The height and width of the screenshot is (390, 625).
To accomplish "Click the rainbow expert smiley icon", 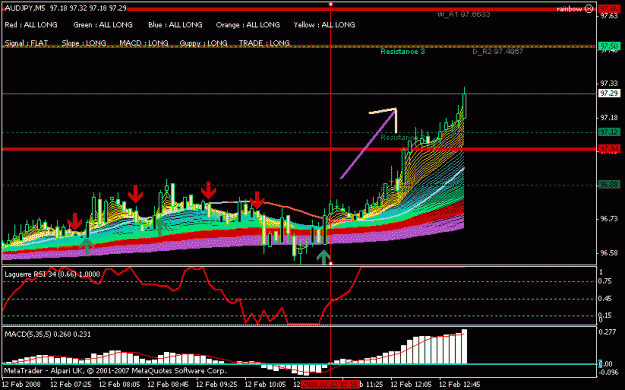I will pyautogui.click(x=589, y=9).
